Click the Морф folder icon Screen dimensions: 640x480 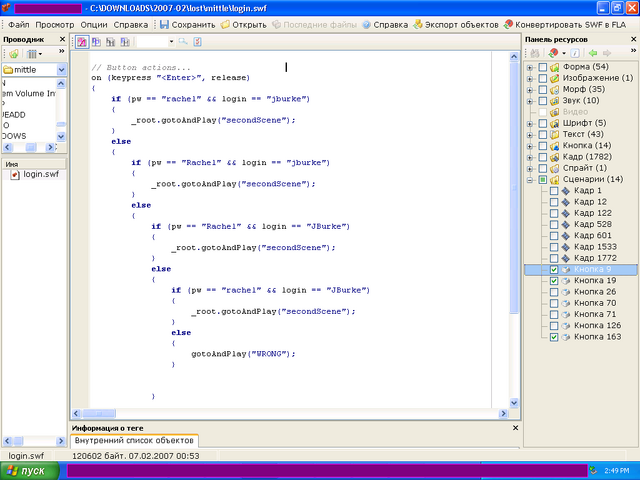pyautogui.click(x=554, y=89)
